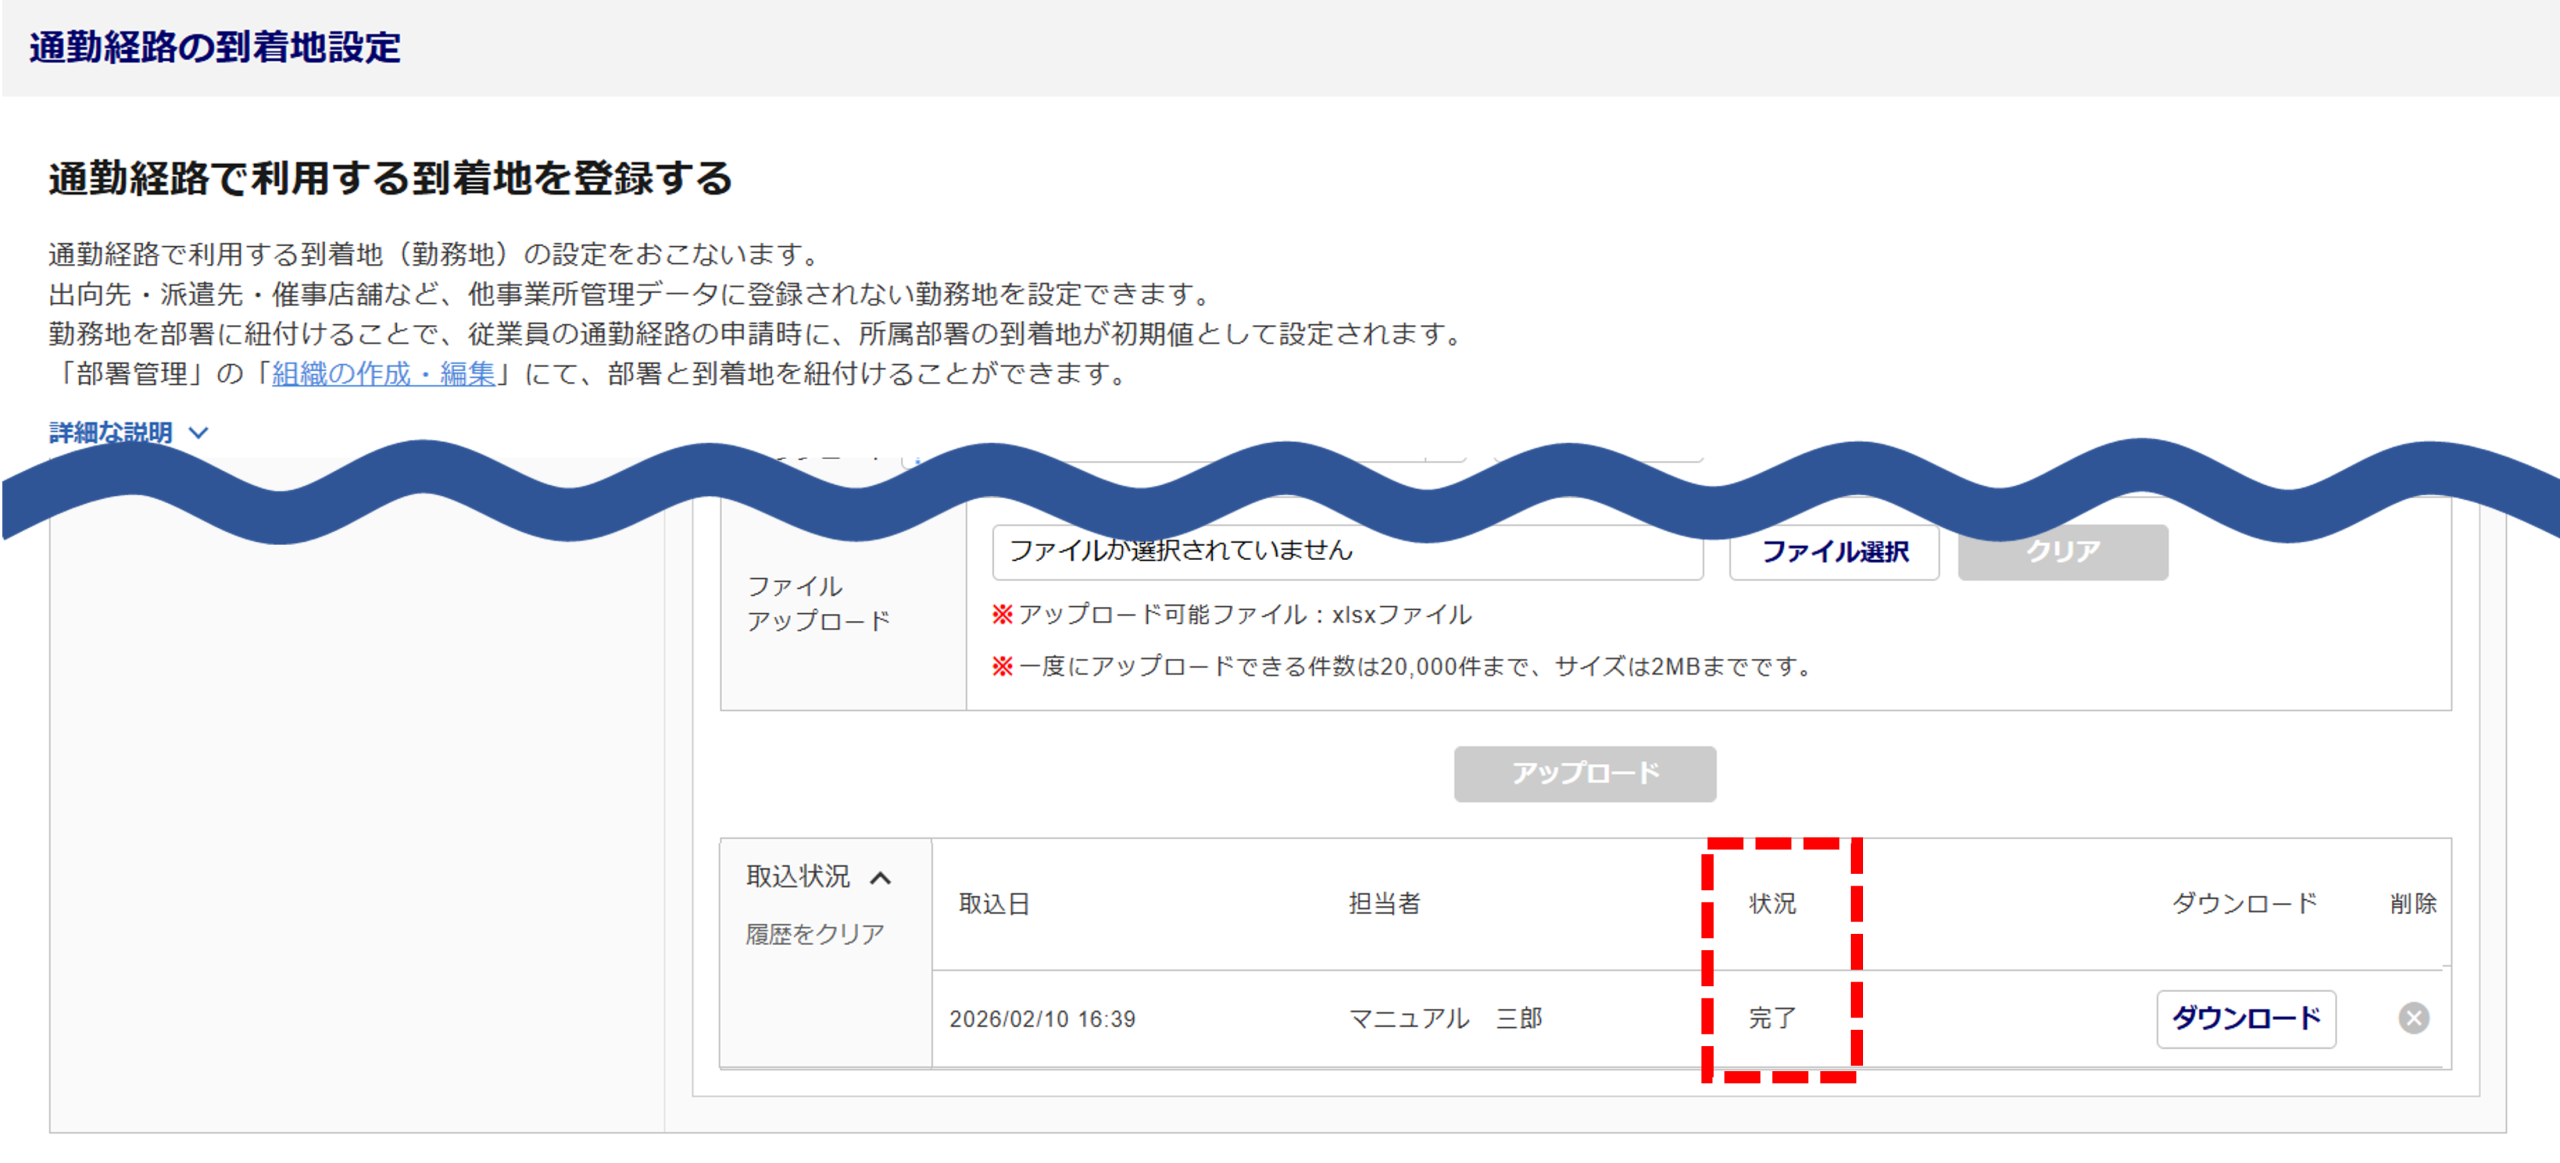Image resolution: width=2560 pixels, height=1163 pixels.
Task: Click the 完了 status cell
Action: (1772, 1019)
